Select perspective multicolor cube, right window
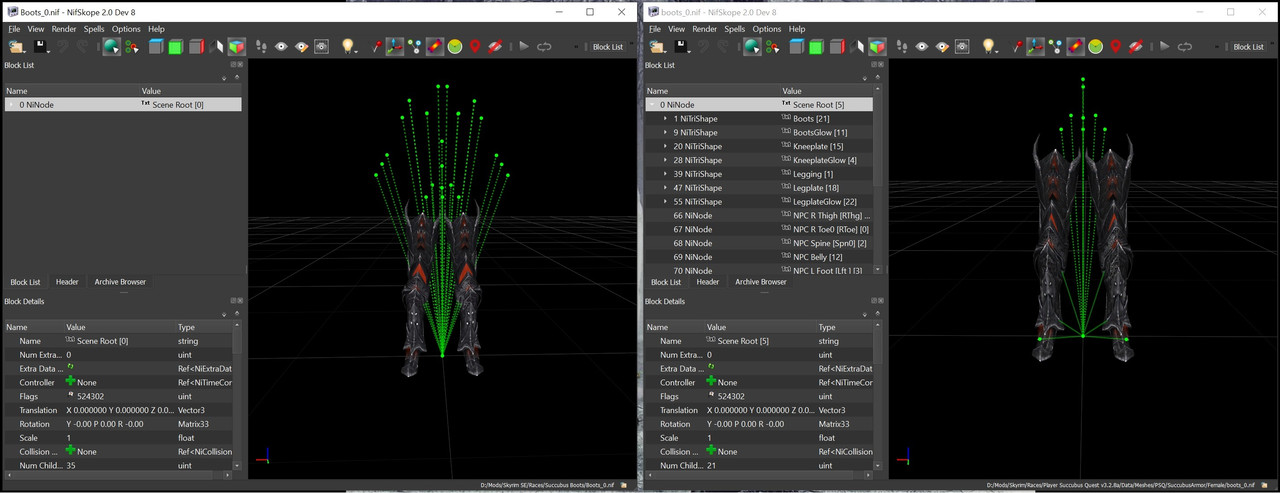Screen dimensions: 1280x493 [877, 46]
